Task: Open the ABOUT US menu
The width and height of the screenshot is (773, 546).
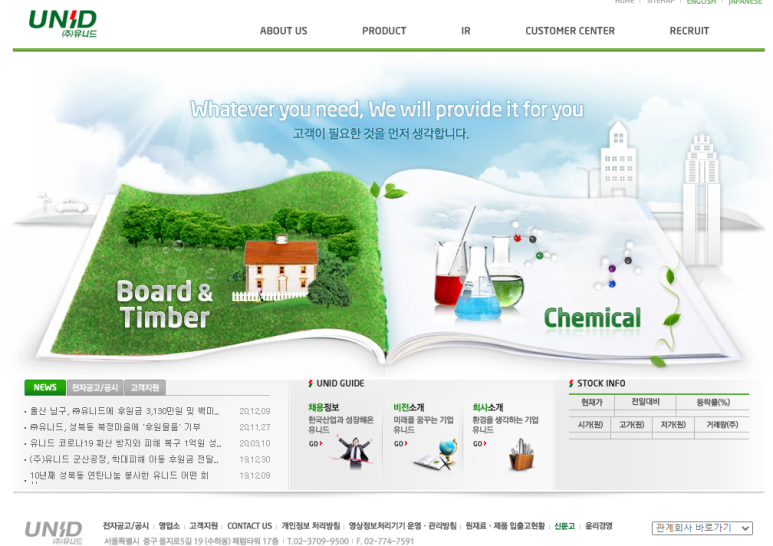Action: [283, 31]
